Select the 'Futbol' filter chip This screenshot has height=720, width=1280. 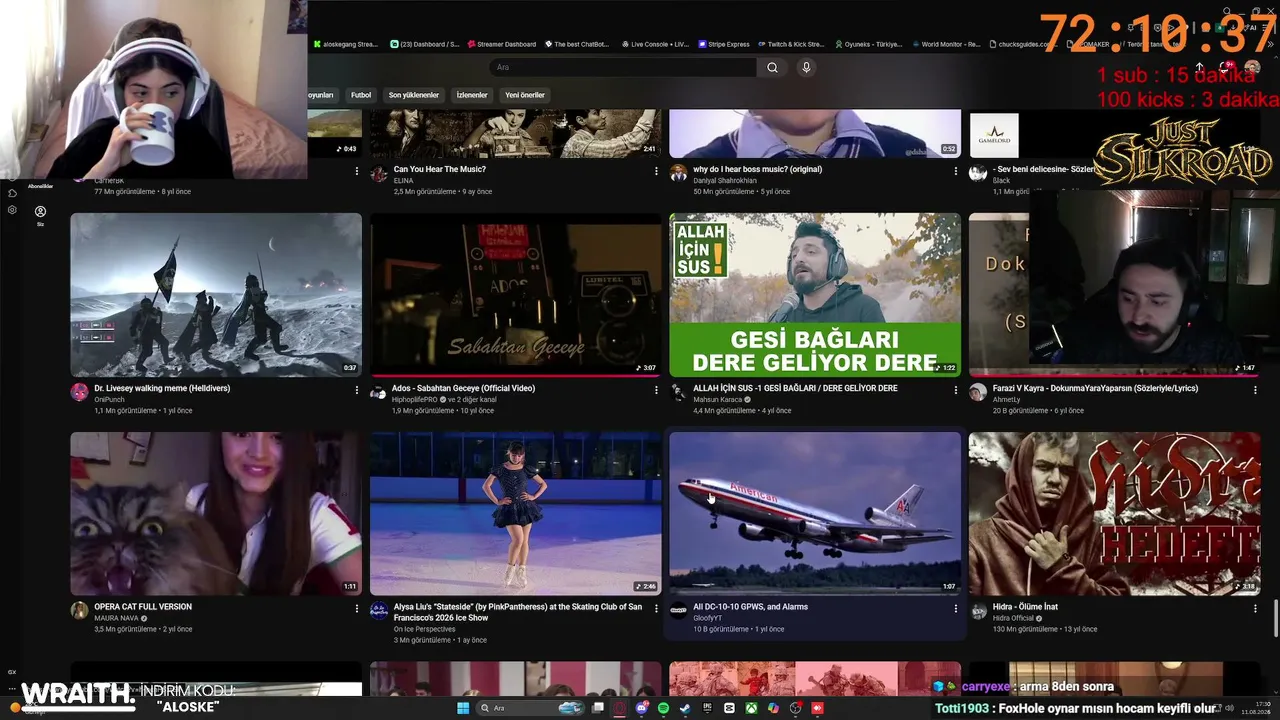click(x=361, y=95)
